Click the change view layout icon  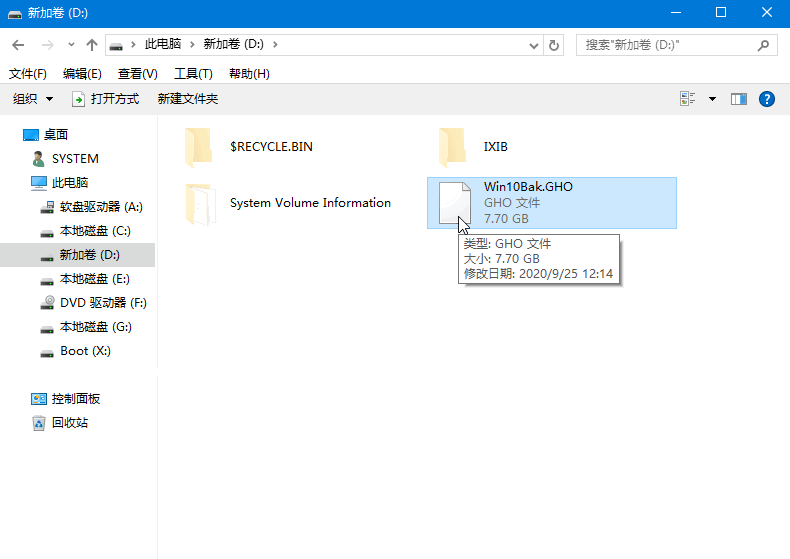(x=688, y=99)
